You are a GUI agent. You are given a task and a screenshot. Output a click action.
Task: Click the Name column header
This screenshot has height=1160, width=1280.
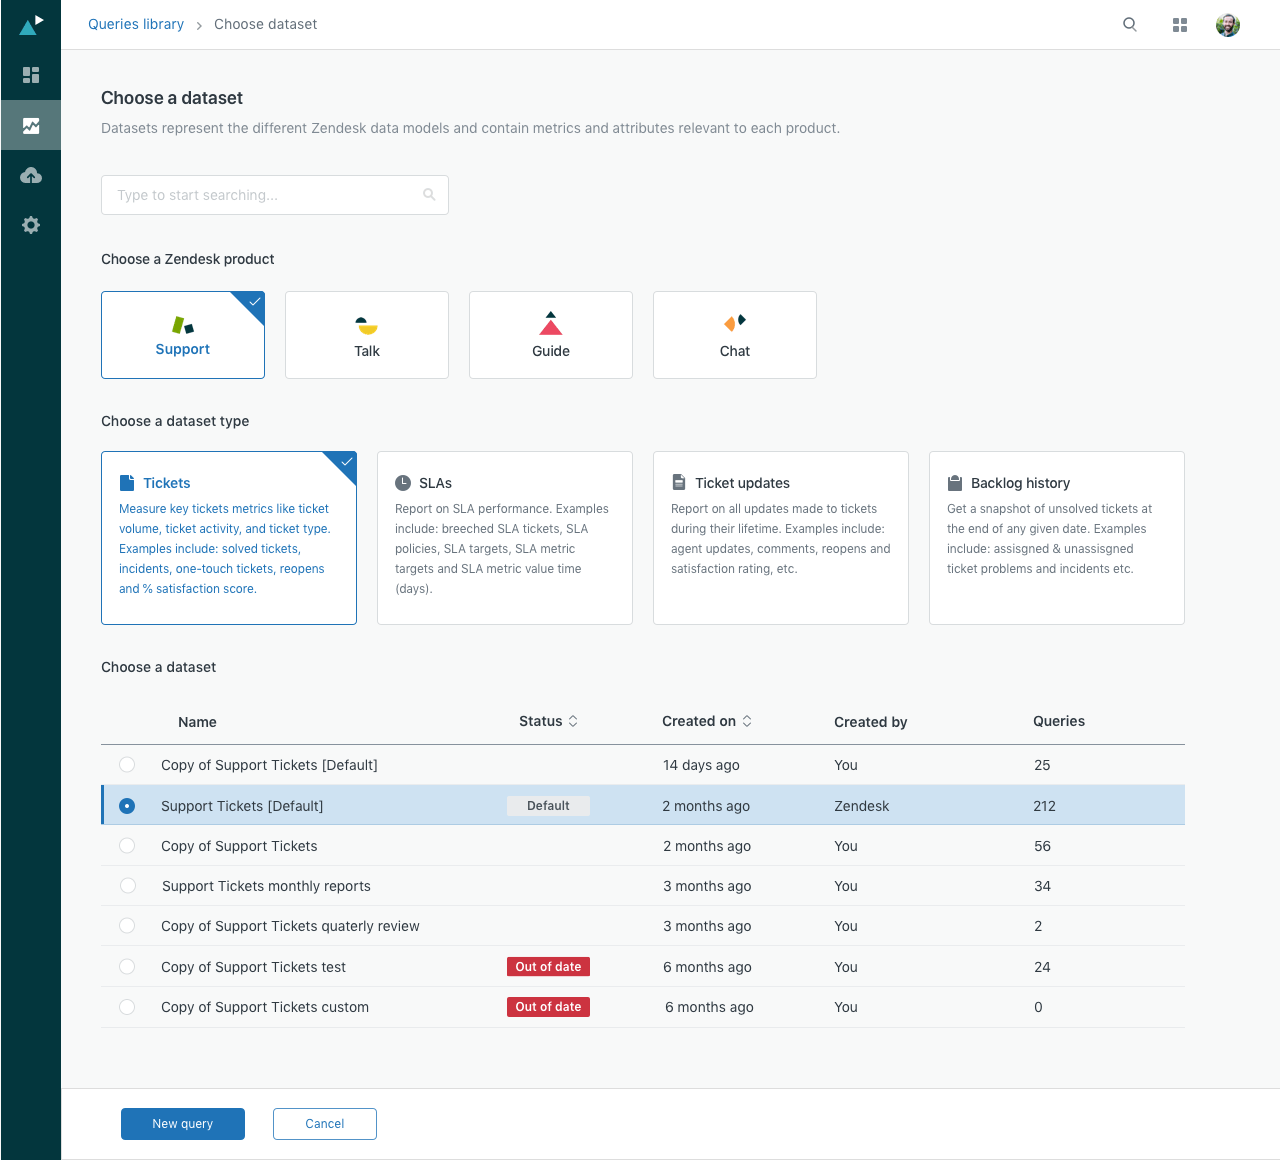(x=197, y=722)
